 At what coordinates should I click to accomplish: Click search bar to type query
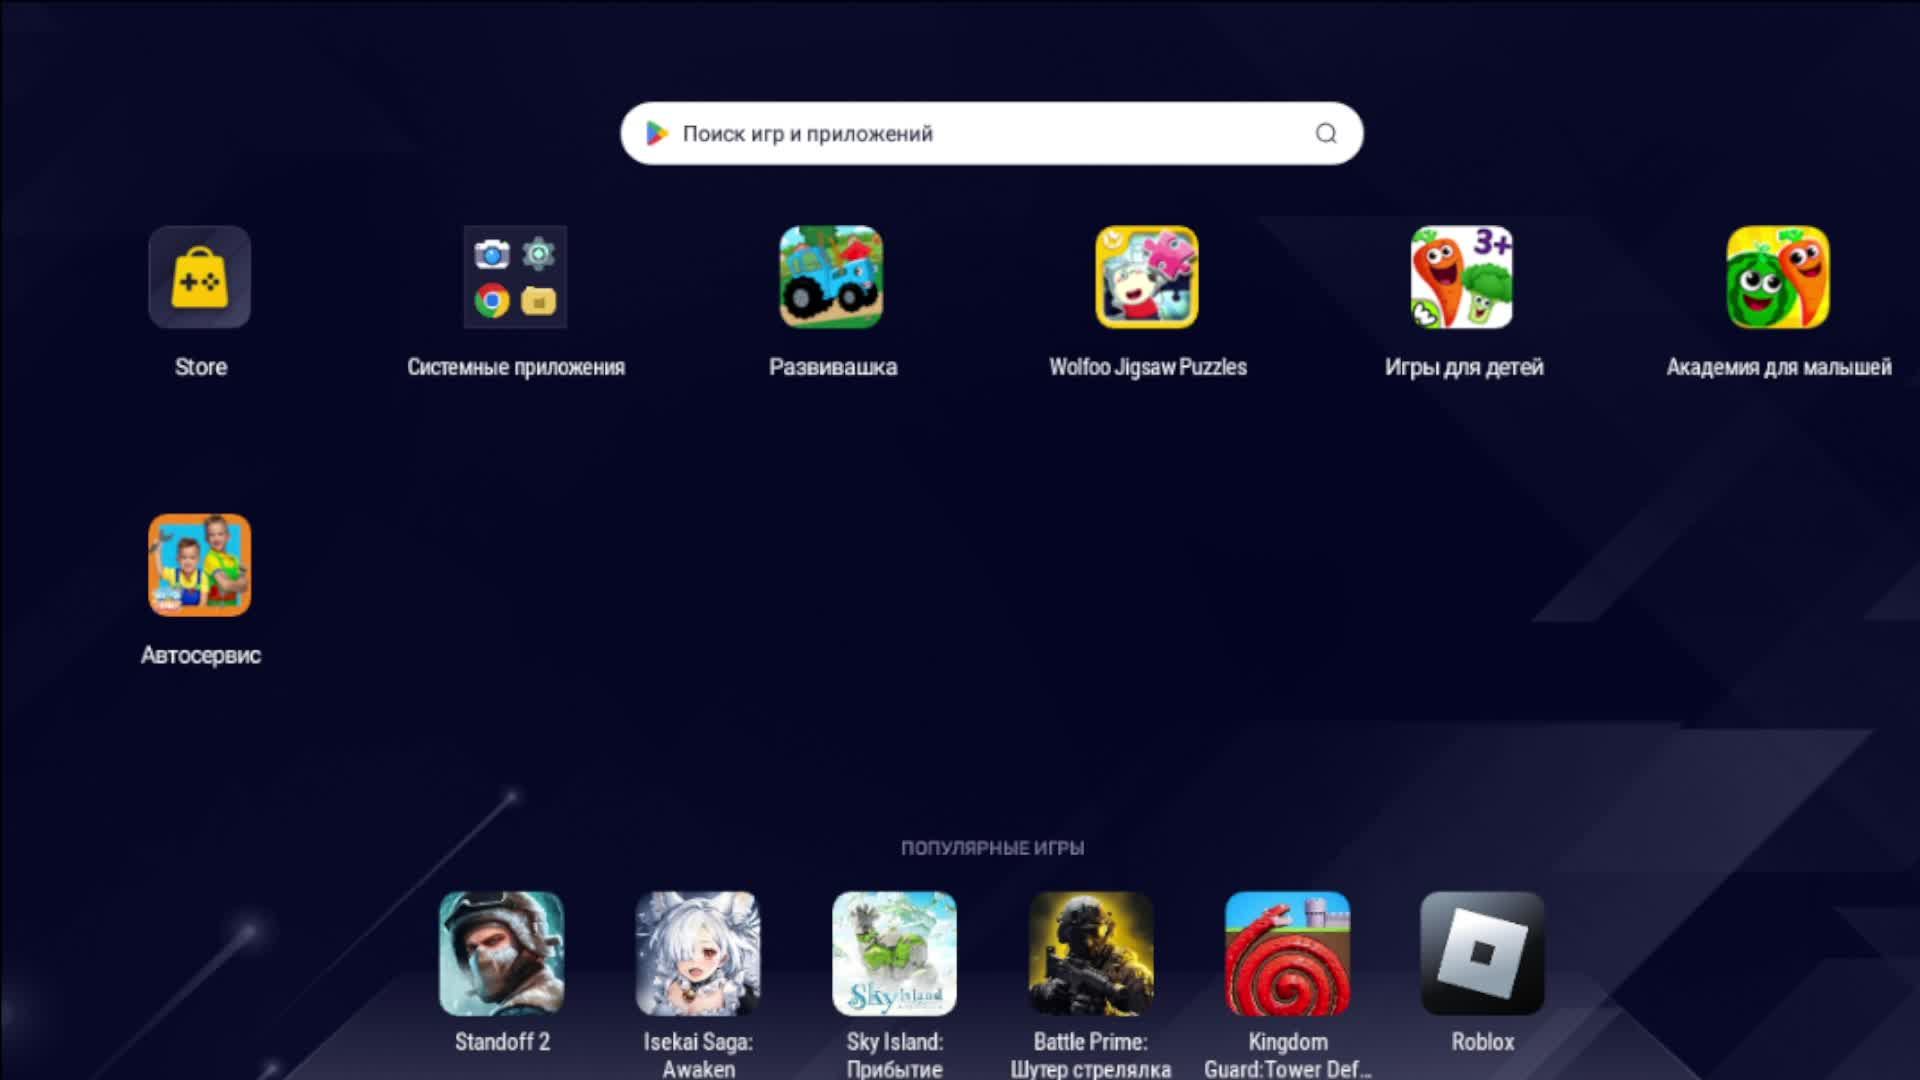point(992,132)
